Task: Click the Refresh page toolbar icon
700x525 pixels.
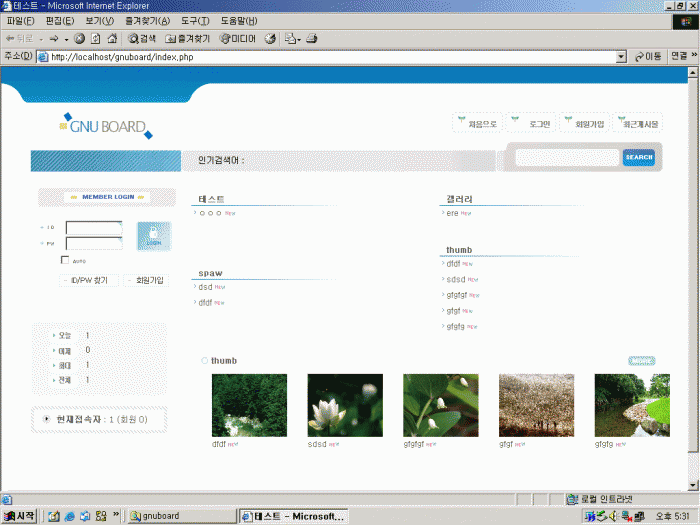Action: coord(96,39)
